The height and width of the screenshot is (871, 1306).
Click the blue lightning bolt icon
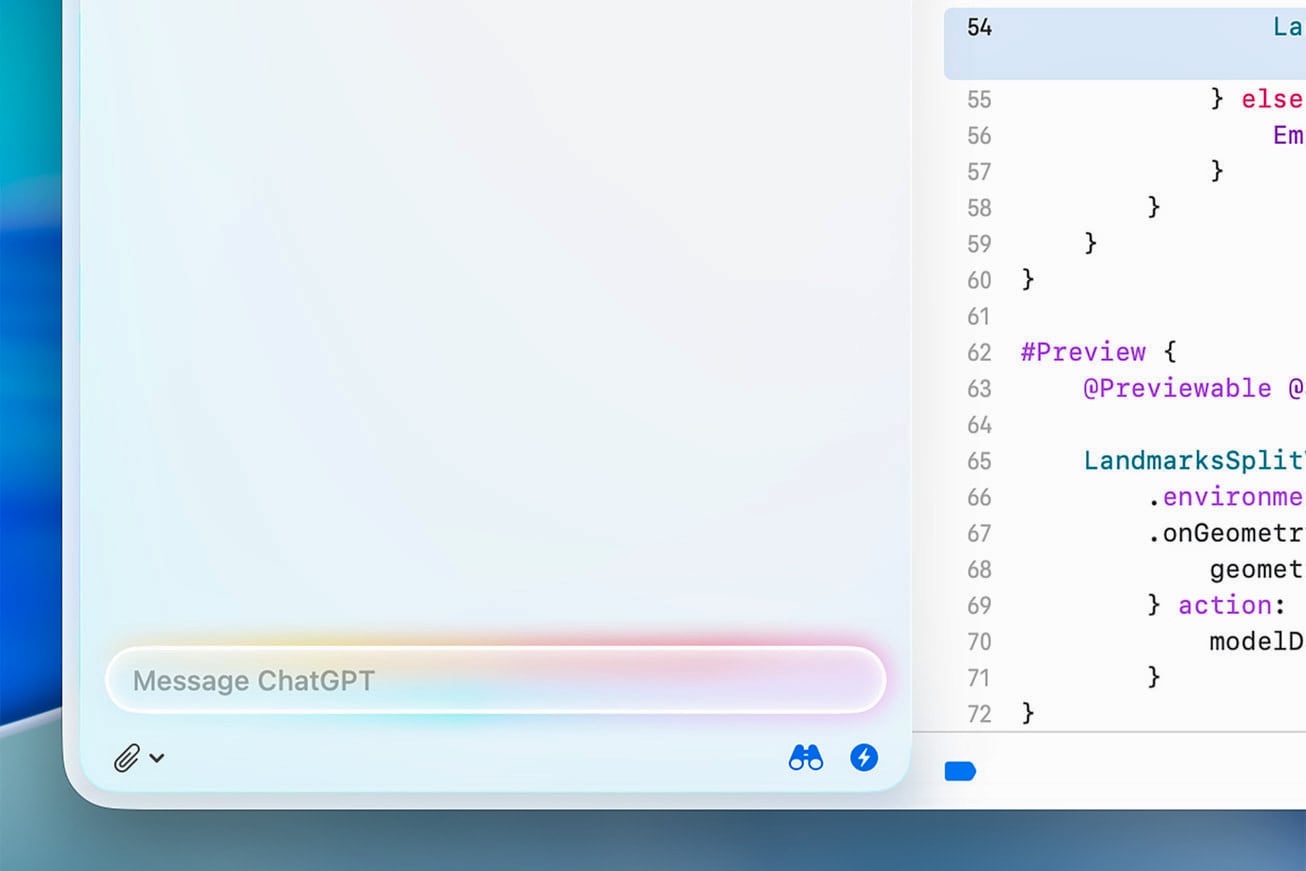coord(864,757)
